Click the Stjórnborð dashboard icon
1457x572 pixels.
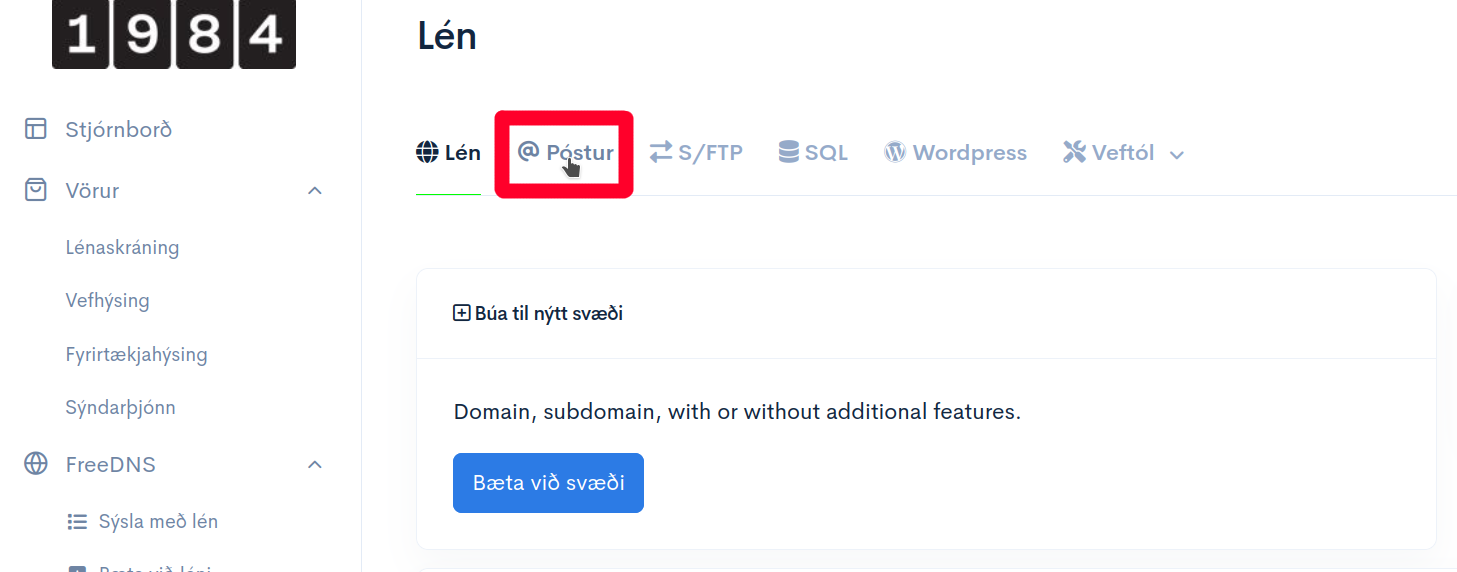coord(36,129)
